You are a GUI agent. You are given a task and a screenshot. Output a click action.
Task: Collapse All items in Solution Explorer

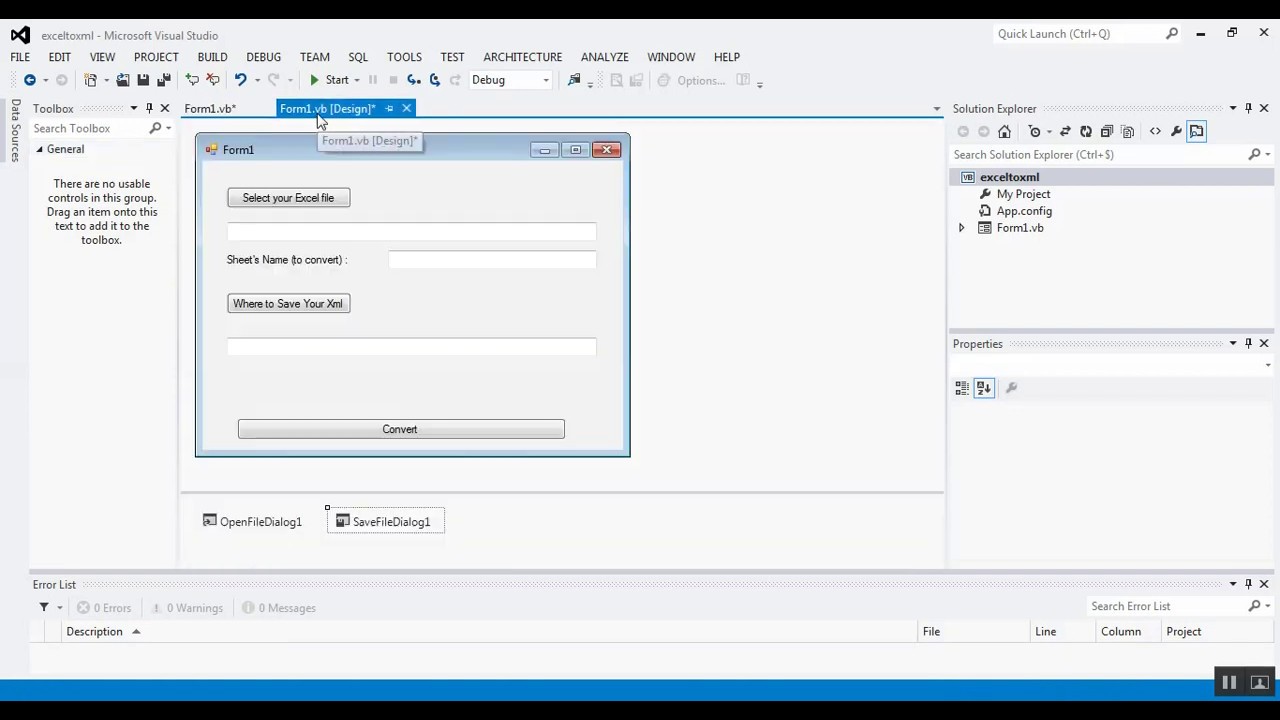1107,131
